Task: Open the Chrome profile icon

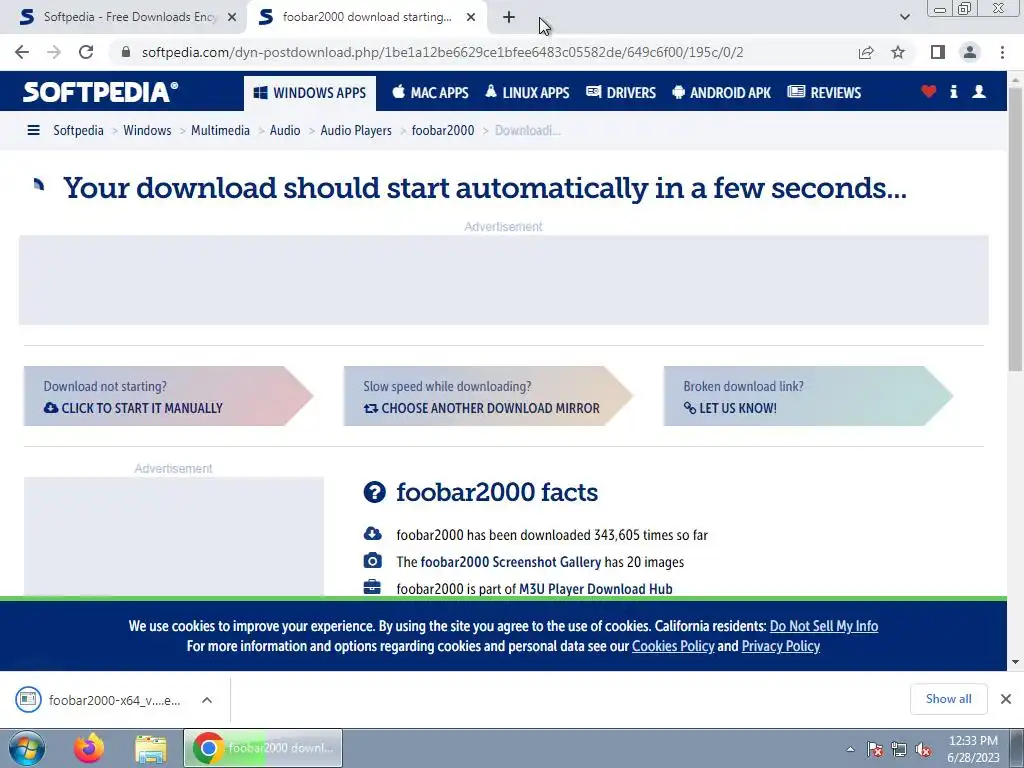Action: pyautogui.click(x=970, y=52)
